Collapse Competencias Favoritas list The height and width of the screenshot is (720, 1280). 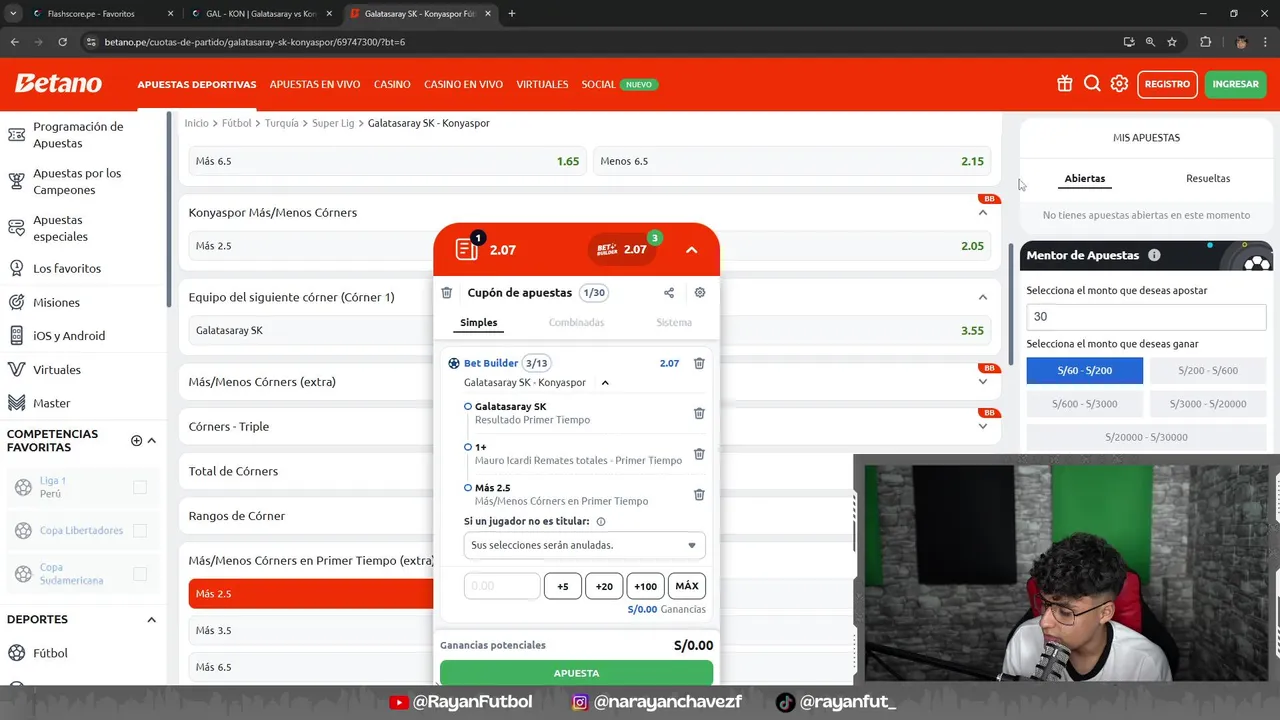[152, 441]
